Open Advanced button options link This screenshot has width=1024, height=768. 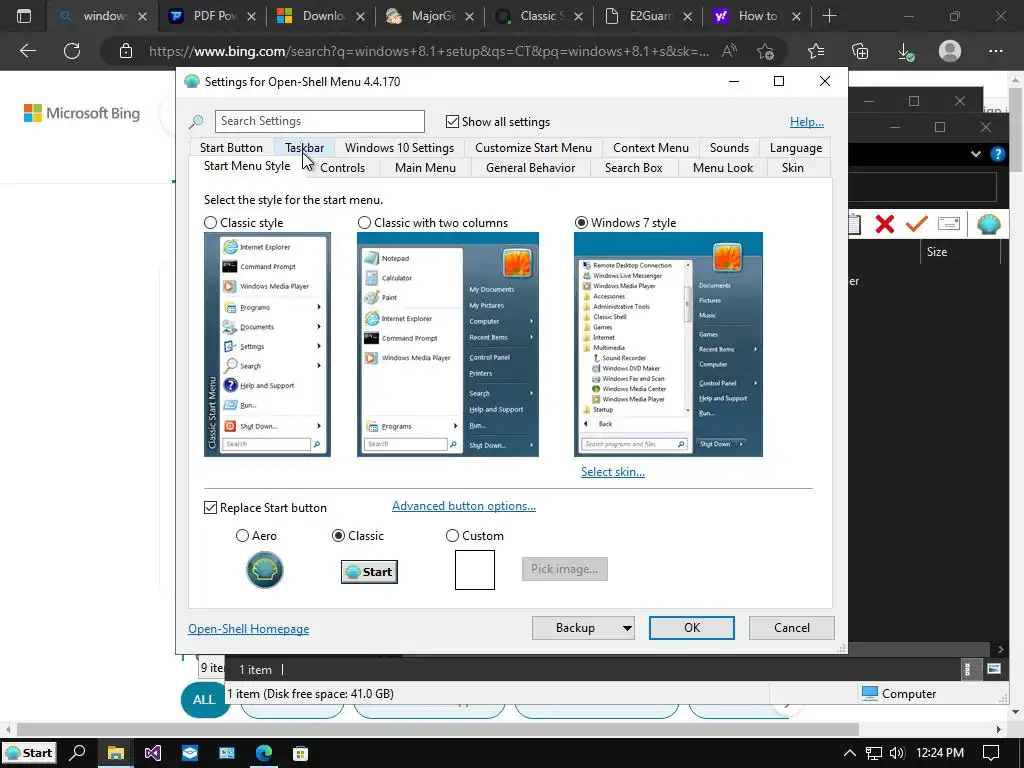[464, 506]
